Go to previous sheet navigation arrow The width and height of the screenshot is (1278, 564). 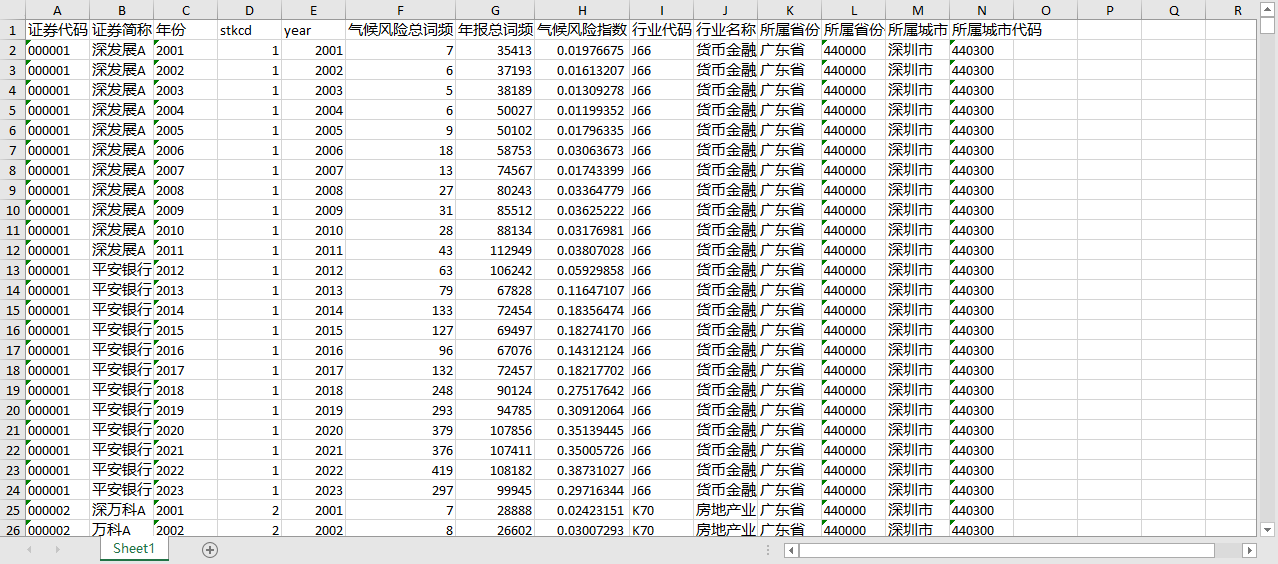[x=29, y=549]
